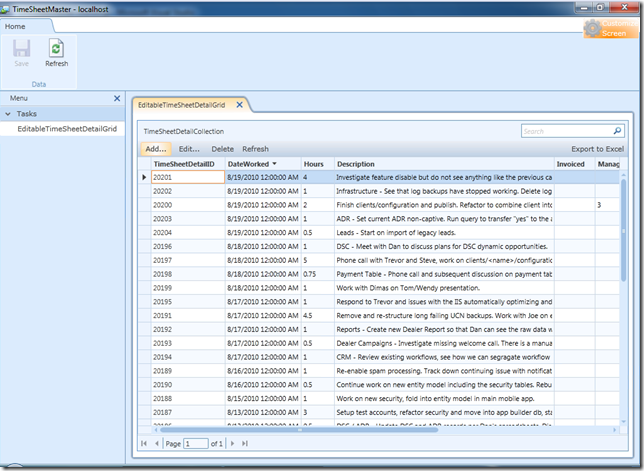This screenshot has width=644, height=471.
Task: Select cell with ID 20196
Action: 188,246
